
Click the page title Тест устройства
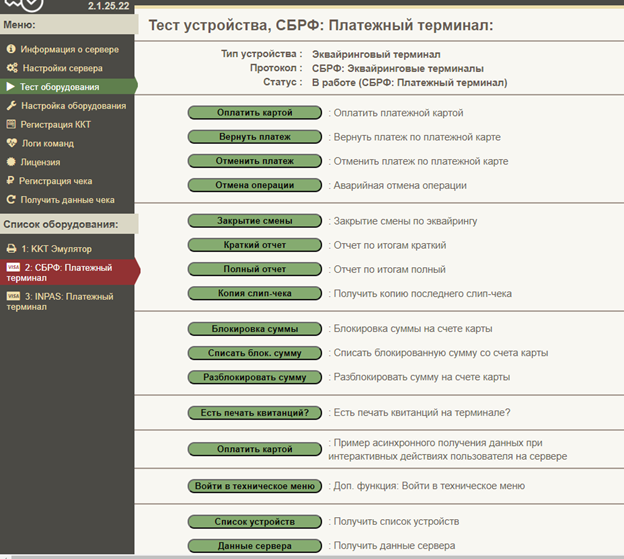(x=321, y=25)
